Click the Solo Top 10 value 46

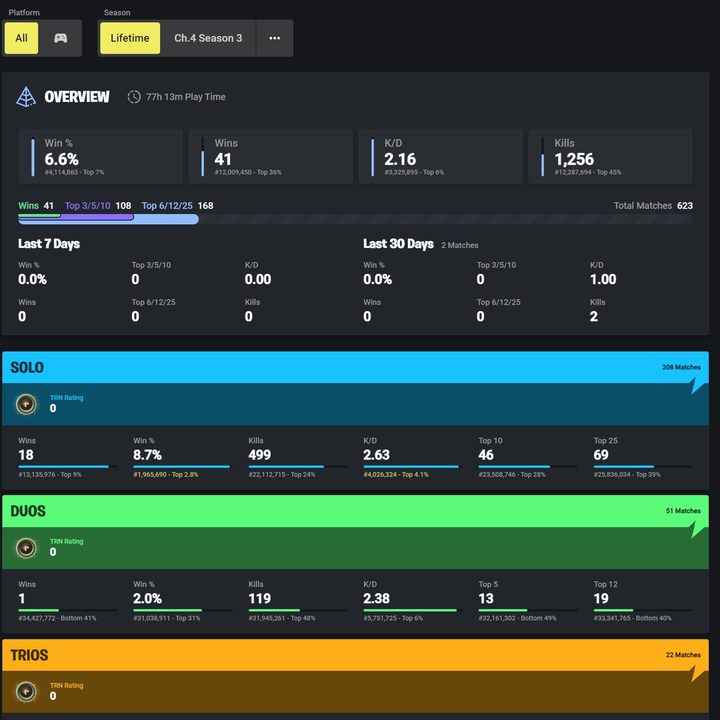click(x=486, y=455)
